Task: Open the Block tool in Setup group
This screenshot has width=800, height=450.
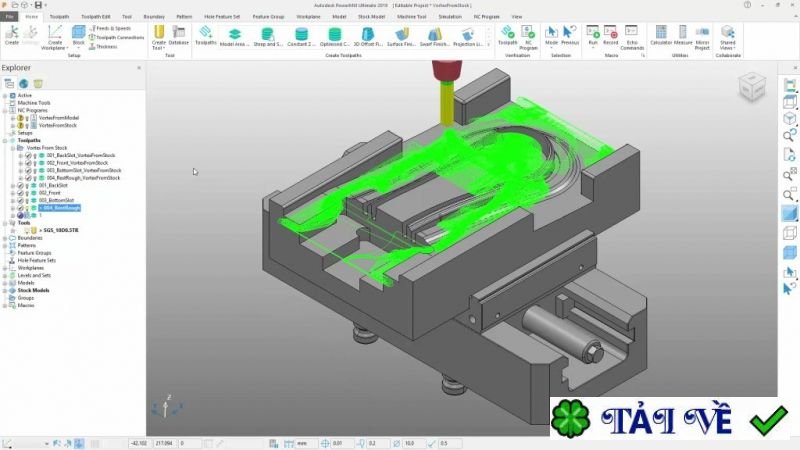Action: pyautogui.click(x=79, y=35)
